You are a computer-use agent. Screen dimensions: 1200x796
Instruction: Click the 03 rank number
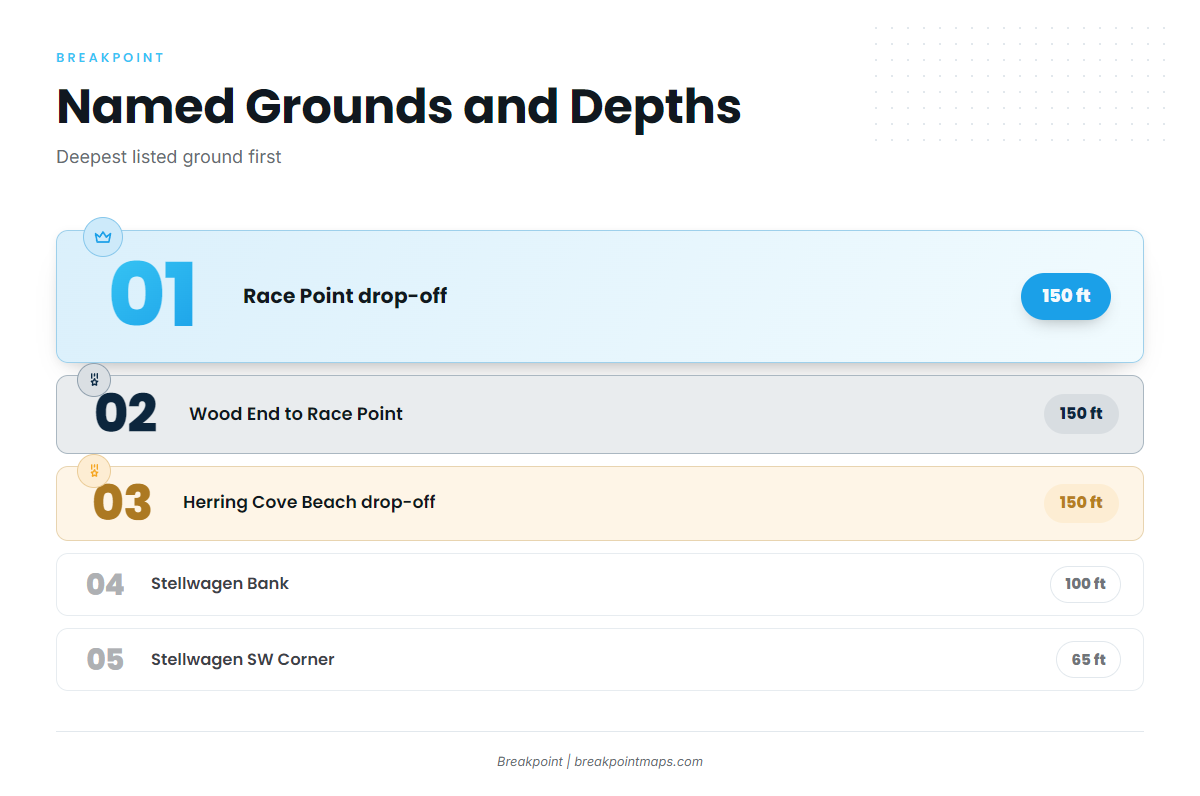click(122, 503)
